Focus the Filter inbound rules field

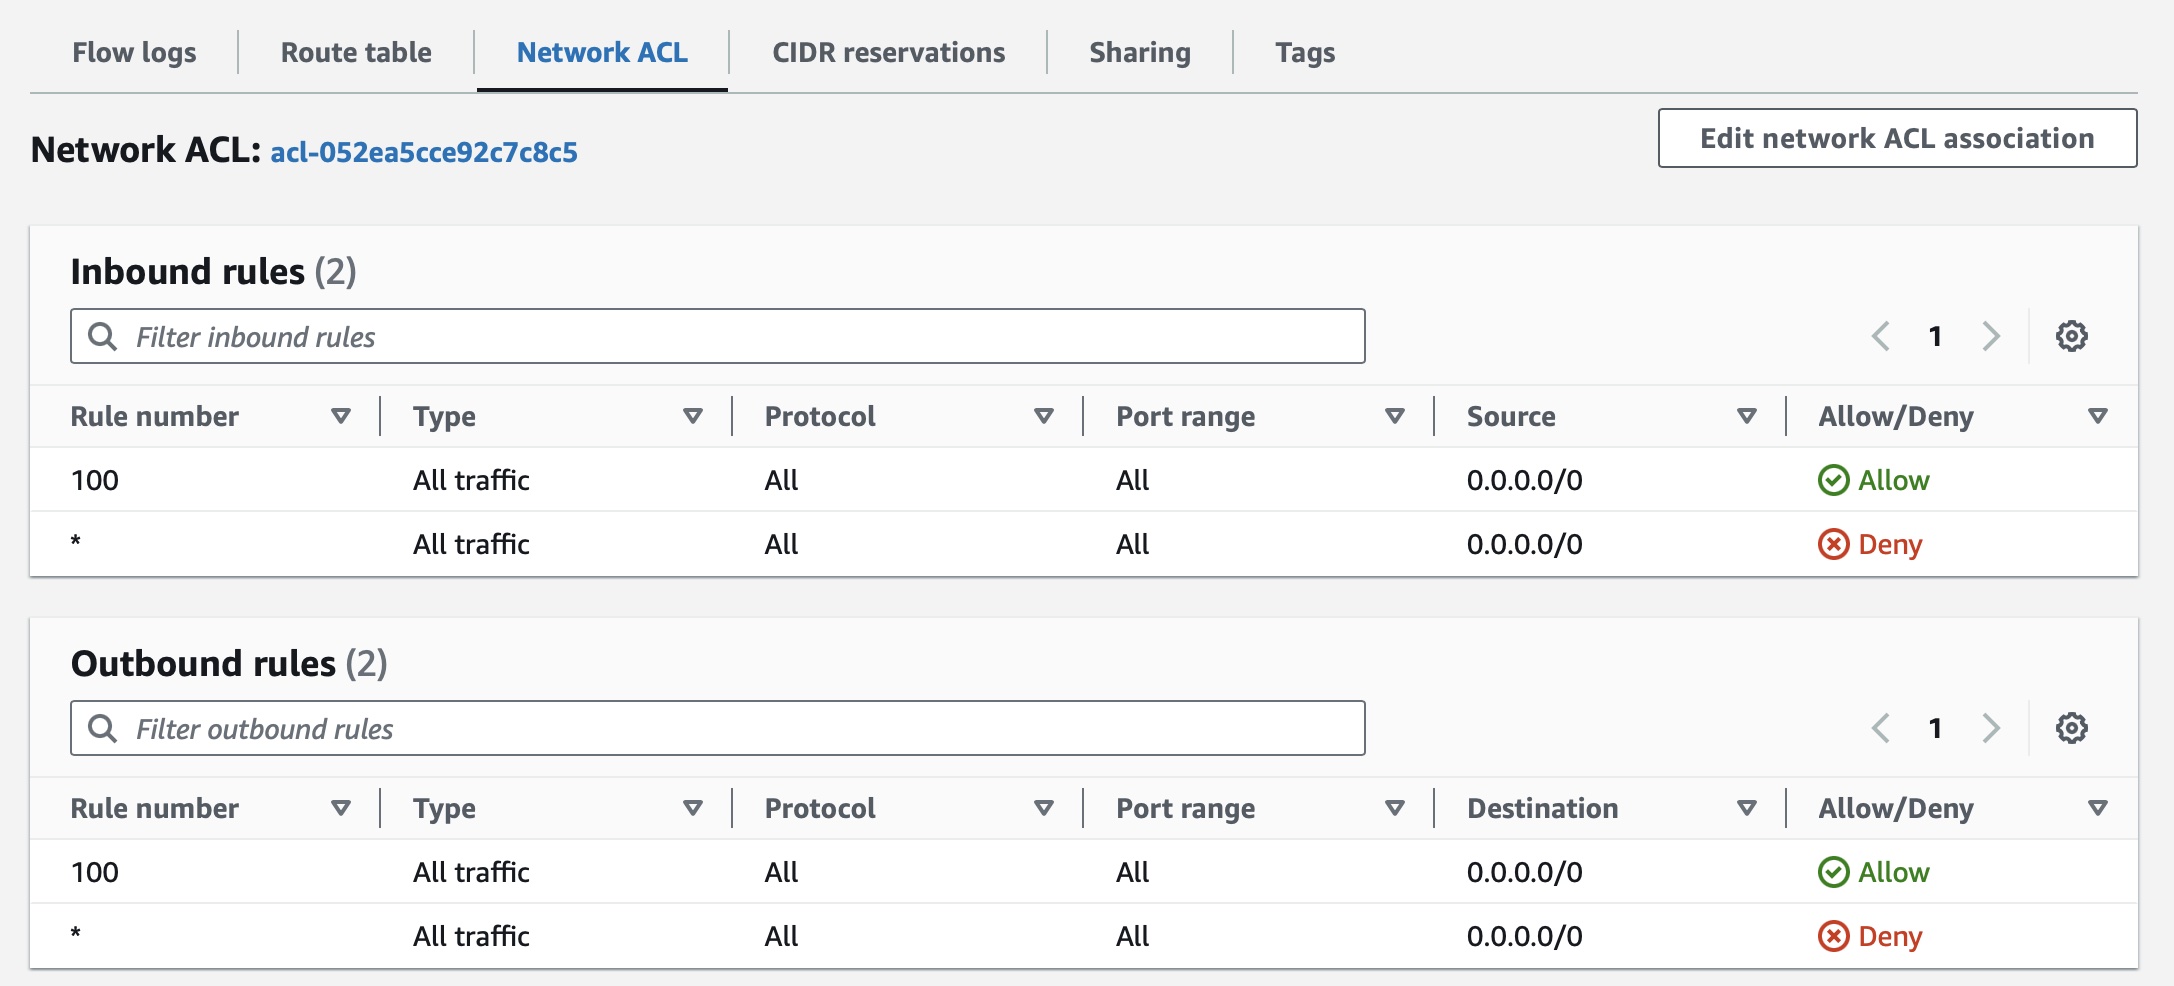[x=740, y=336]
